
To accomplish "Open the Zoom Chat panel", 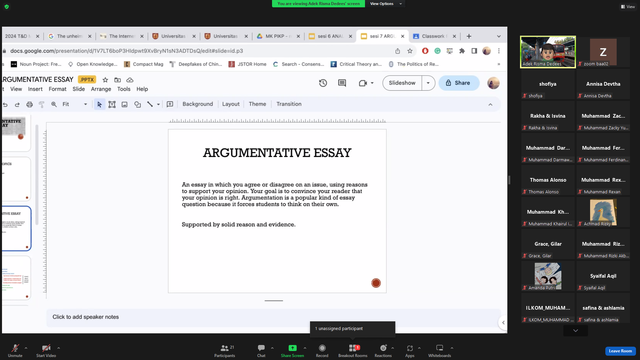I will 261,350.
